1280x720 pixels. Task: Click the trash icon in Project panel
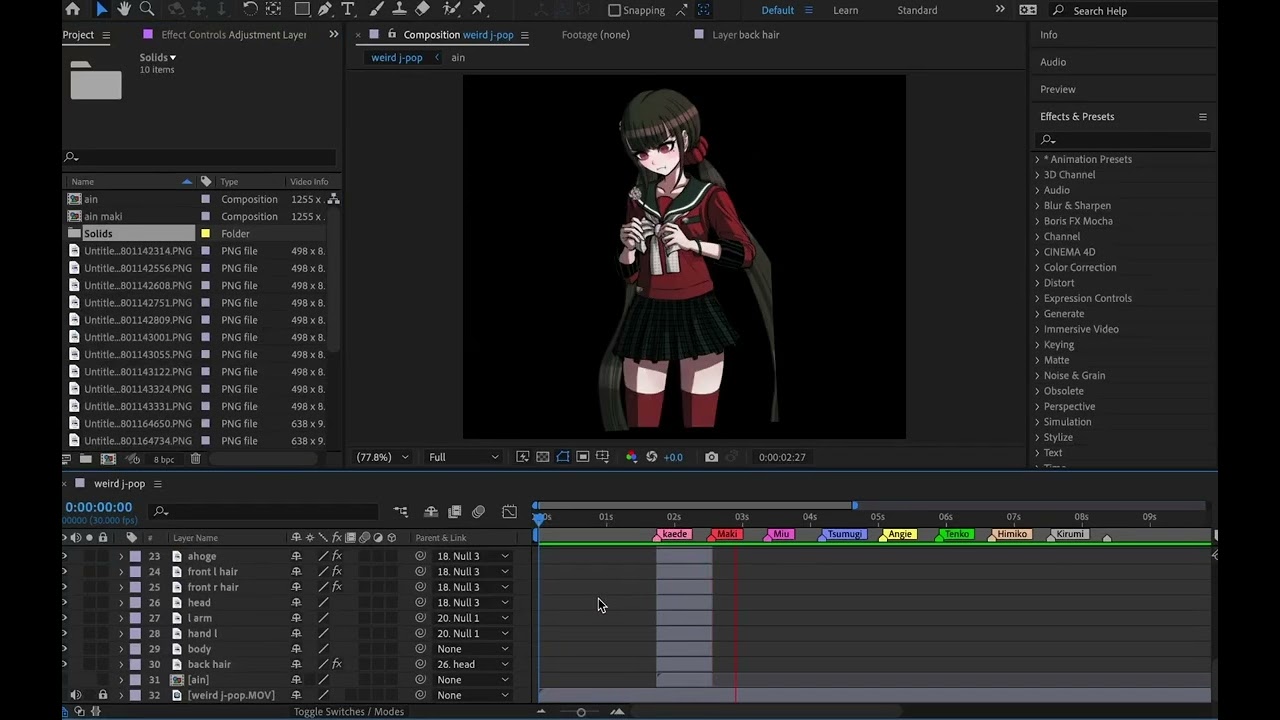click(196, 459)
